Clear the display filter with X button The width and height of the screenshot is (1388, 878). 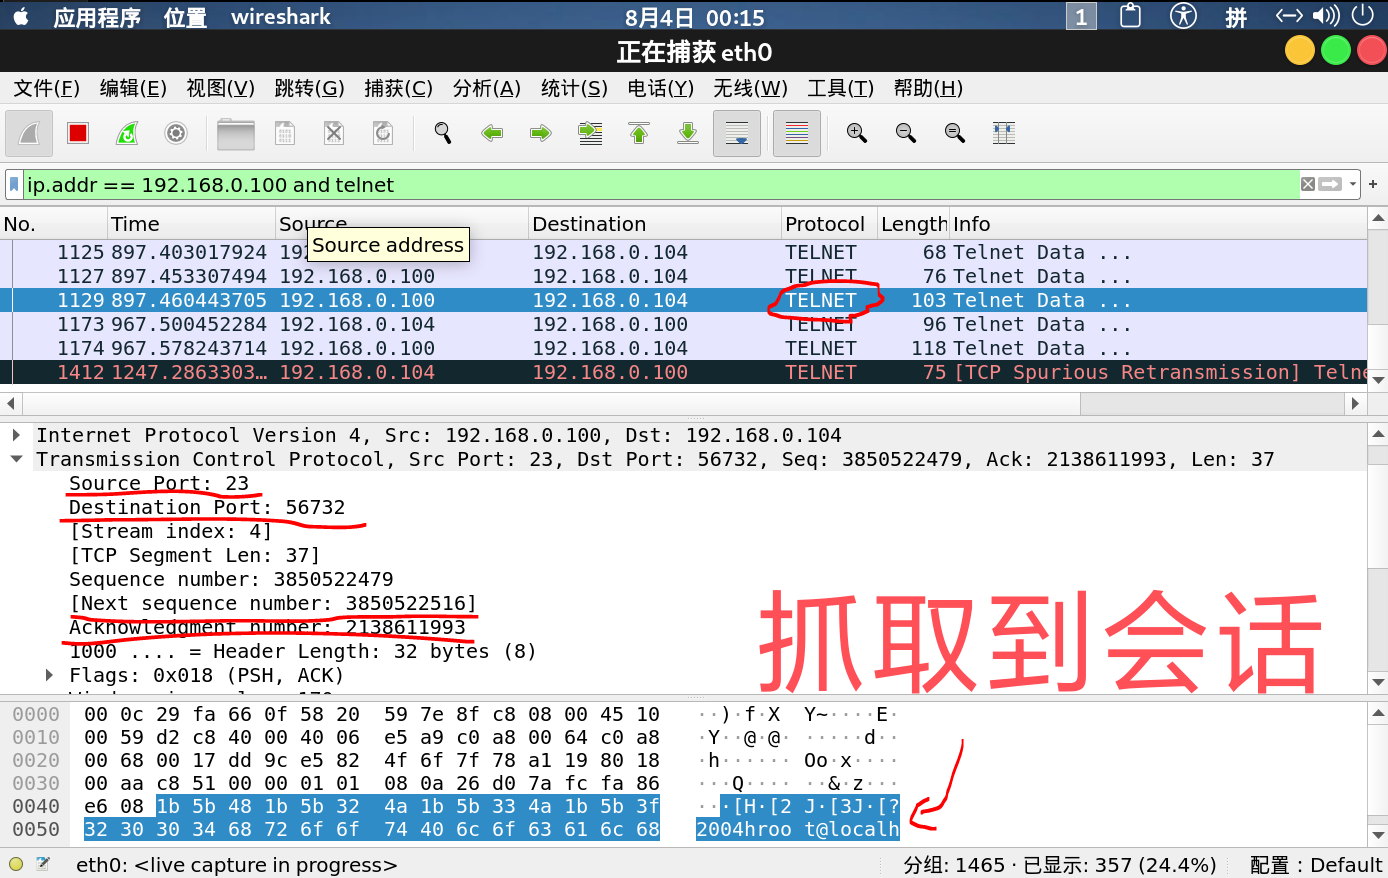click(x=1308, y=184)
